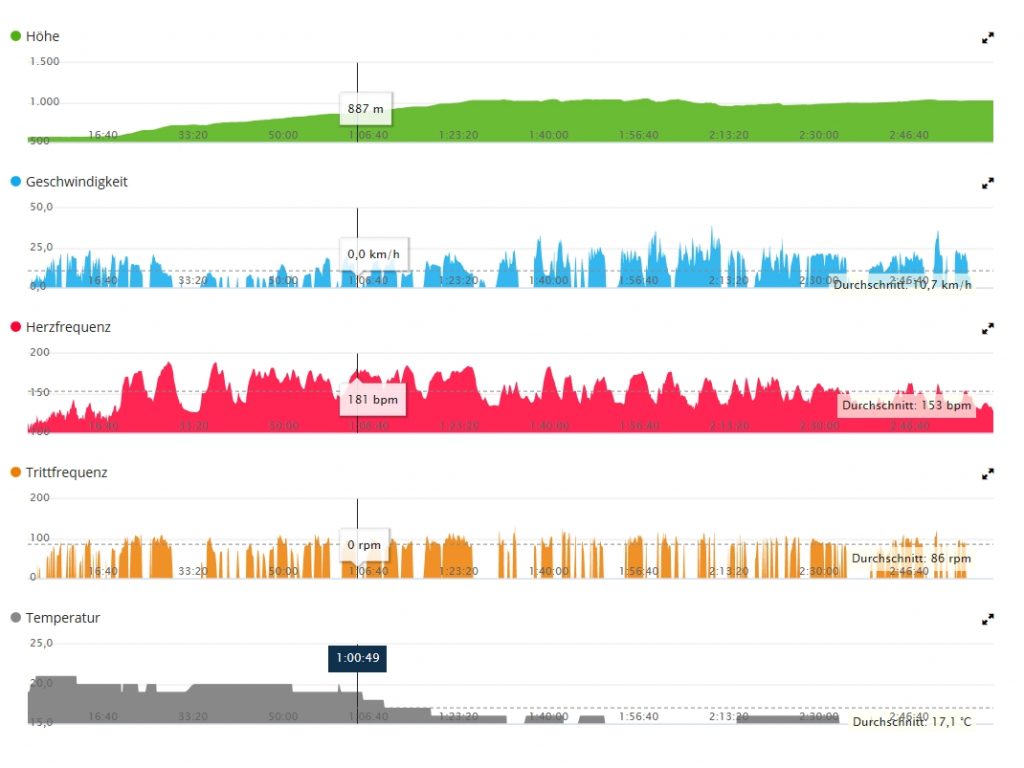Viewport: 1024px width, 768px height.
Task: Click the green dot beside Höhe
Action: pyautogui.click(x=16, y=36)
